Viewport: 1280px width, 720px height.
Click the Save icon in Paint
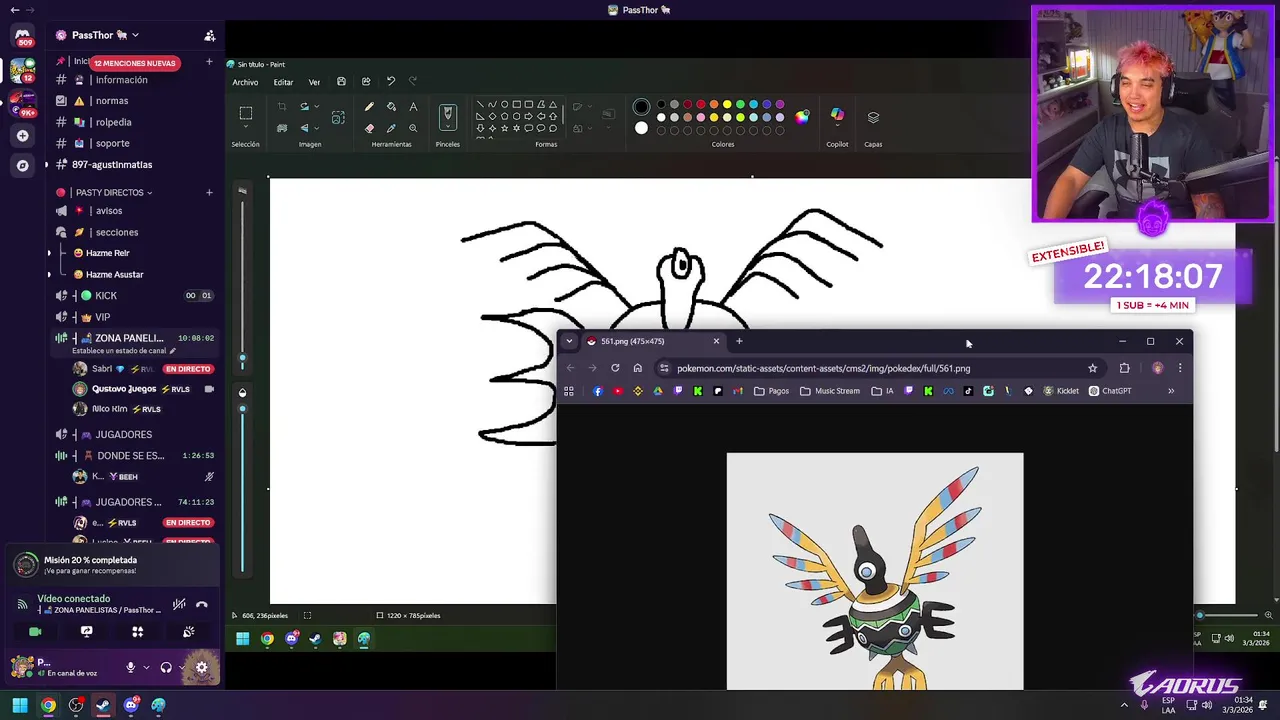point(341,82)
